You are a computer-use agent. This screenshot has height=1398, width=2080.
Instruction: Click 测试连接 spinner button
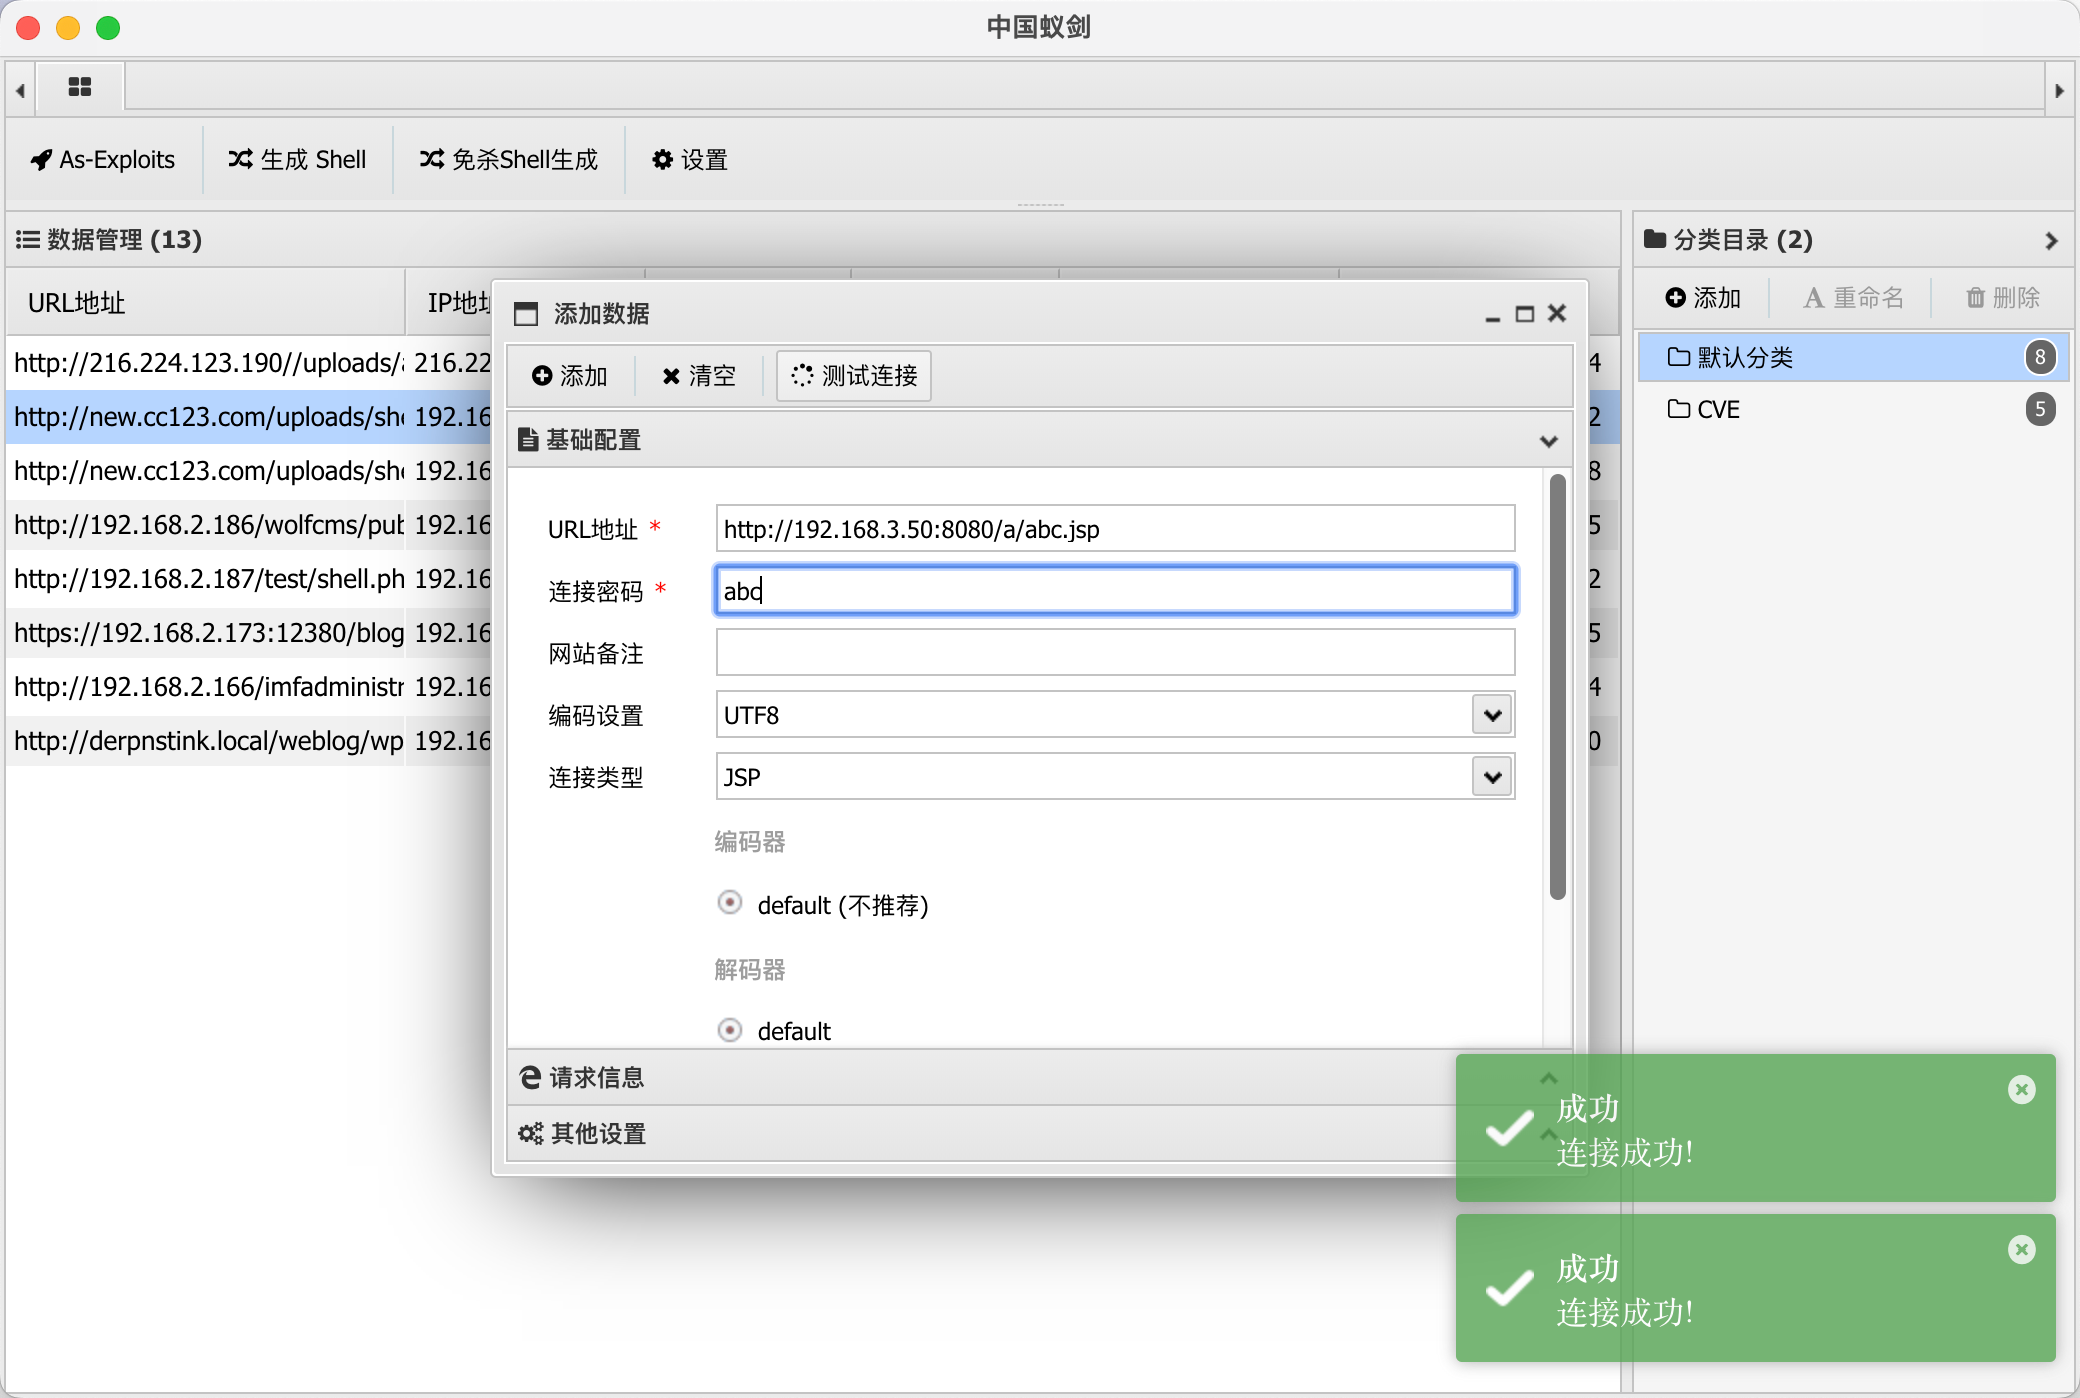pos(854,376)
